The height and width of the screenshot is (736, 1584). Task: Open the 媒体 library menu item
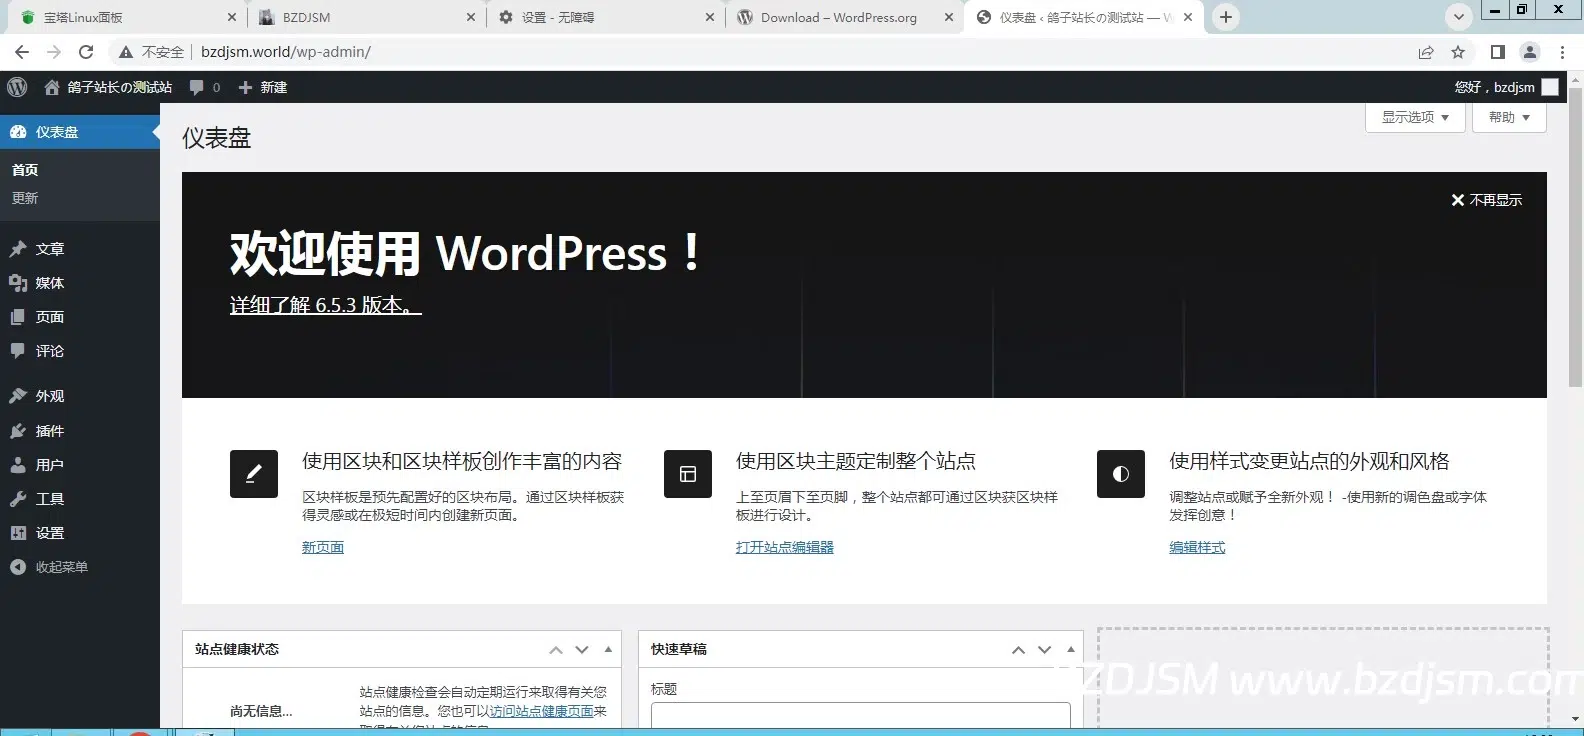click(80, 283)
